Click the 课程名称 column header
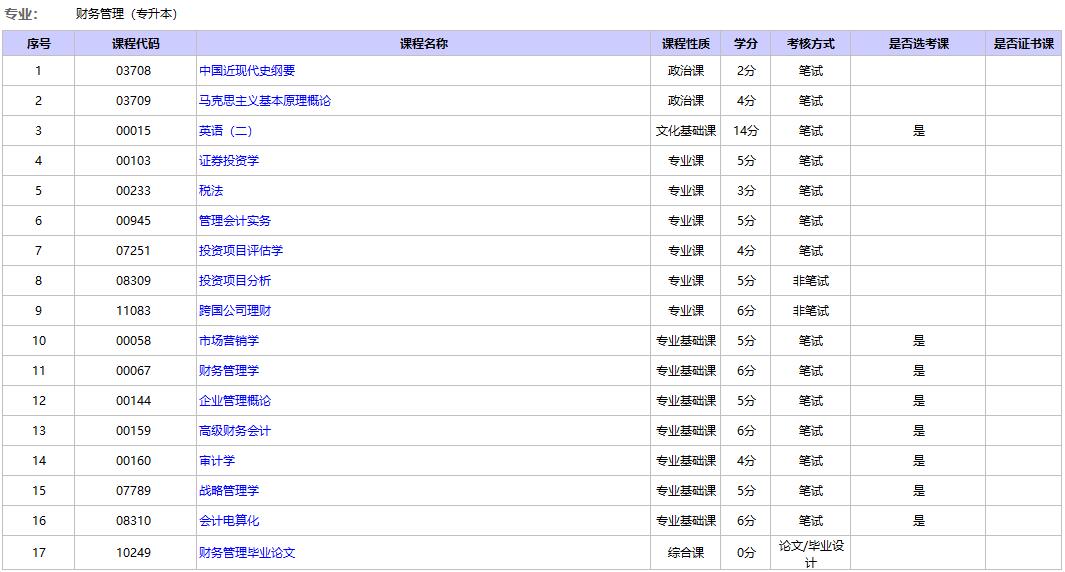This screenshot has width=1065, height=572. [x=424, y=43]
